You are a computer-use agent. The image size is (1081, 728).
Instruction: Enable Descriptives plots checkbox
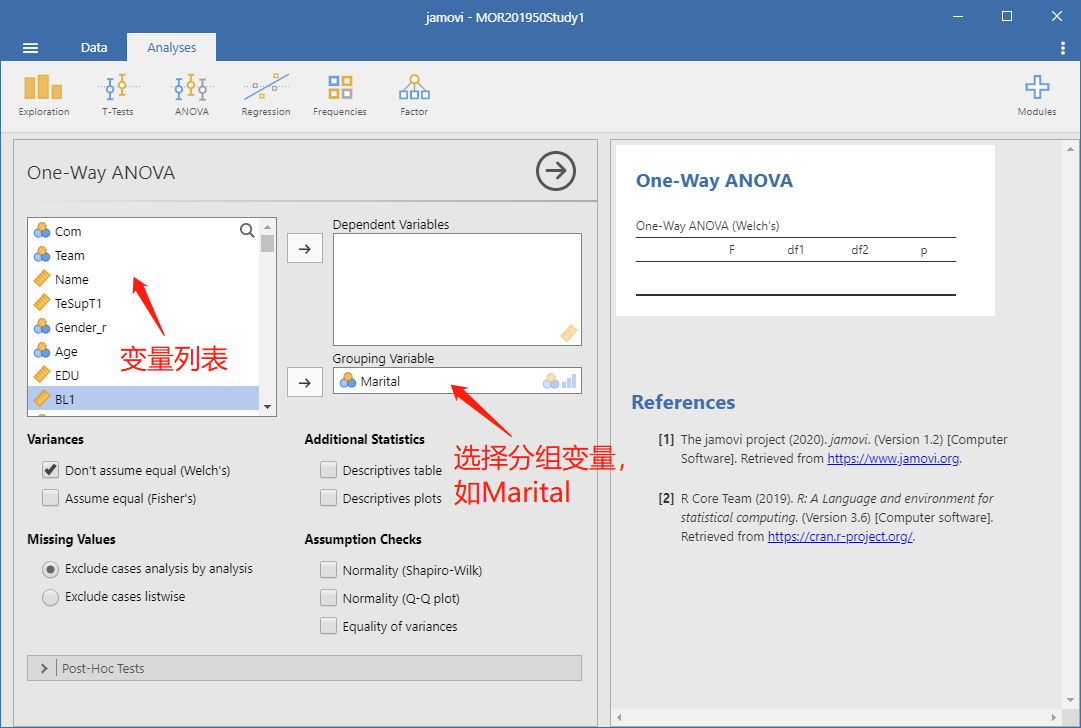point(328,498)
